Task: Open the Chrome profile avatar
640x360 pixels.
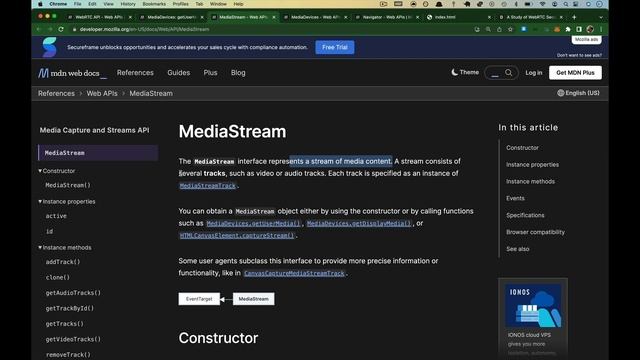Action: click(590, 29)
